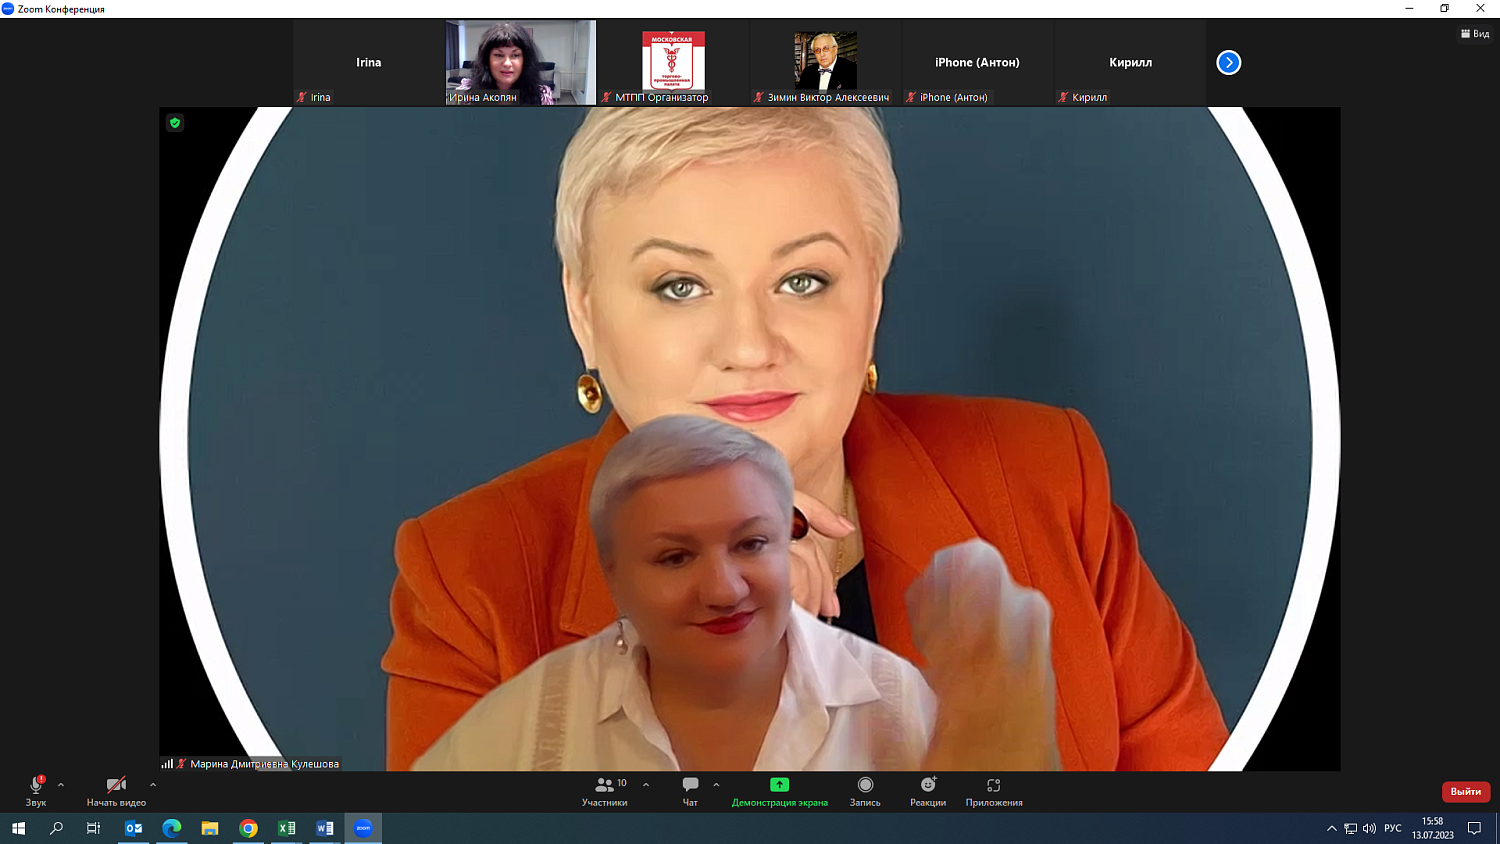Open the Вид view menu

[1475, 34]
